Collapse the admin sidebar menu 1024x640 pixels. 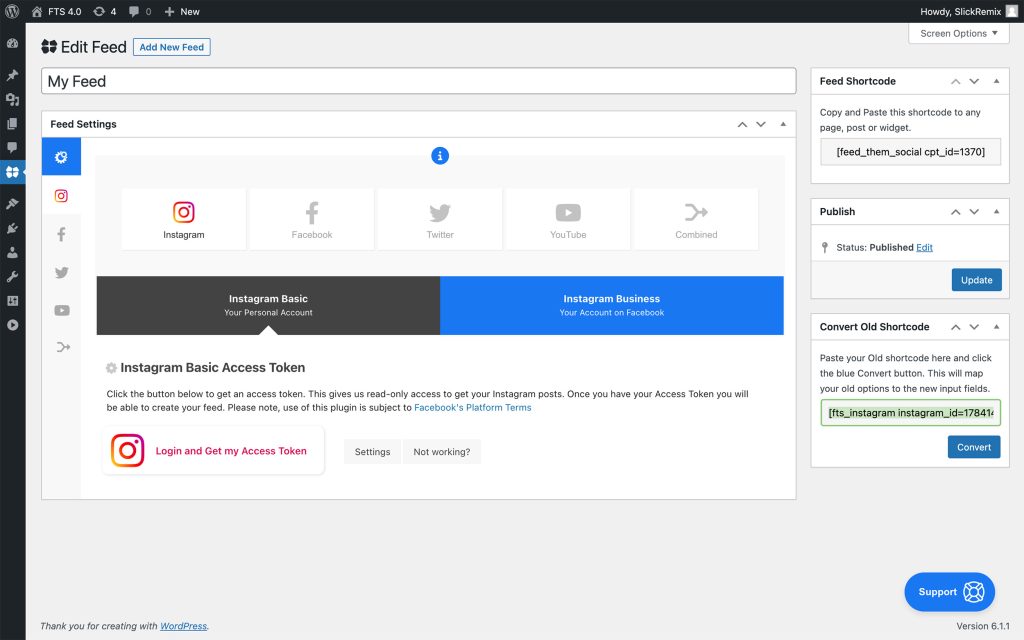[x=12, y=325]
